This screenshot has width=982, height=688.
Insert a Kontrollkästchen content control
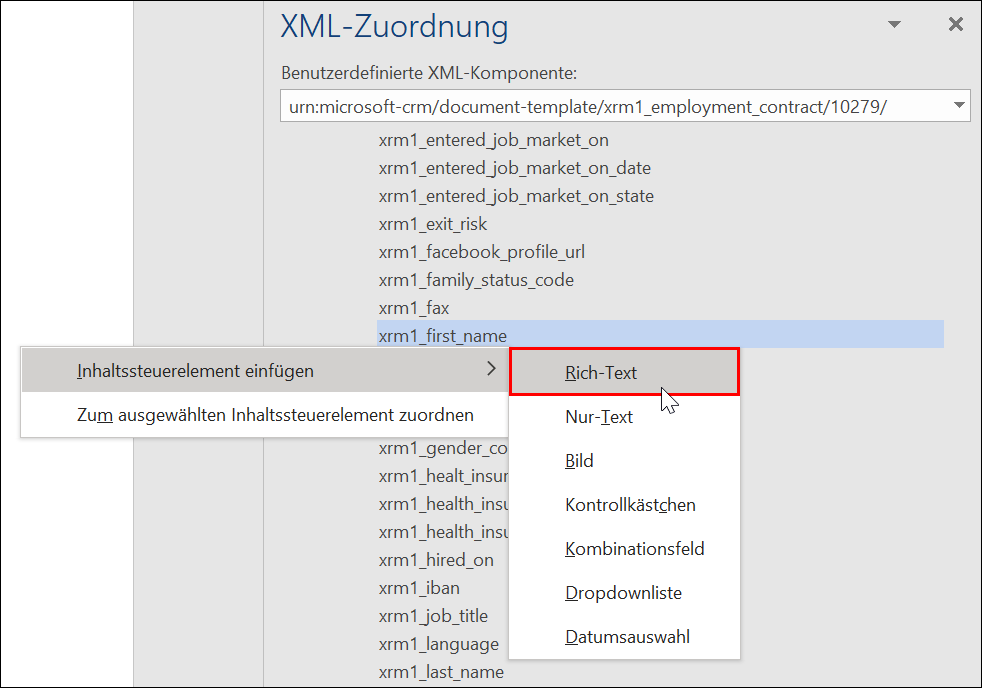pos(630,505)
